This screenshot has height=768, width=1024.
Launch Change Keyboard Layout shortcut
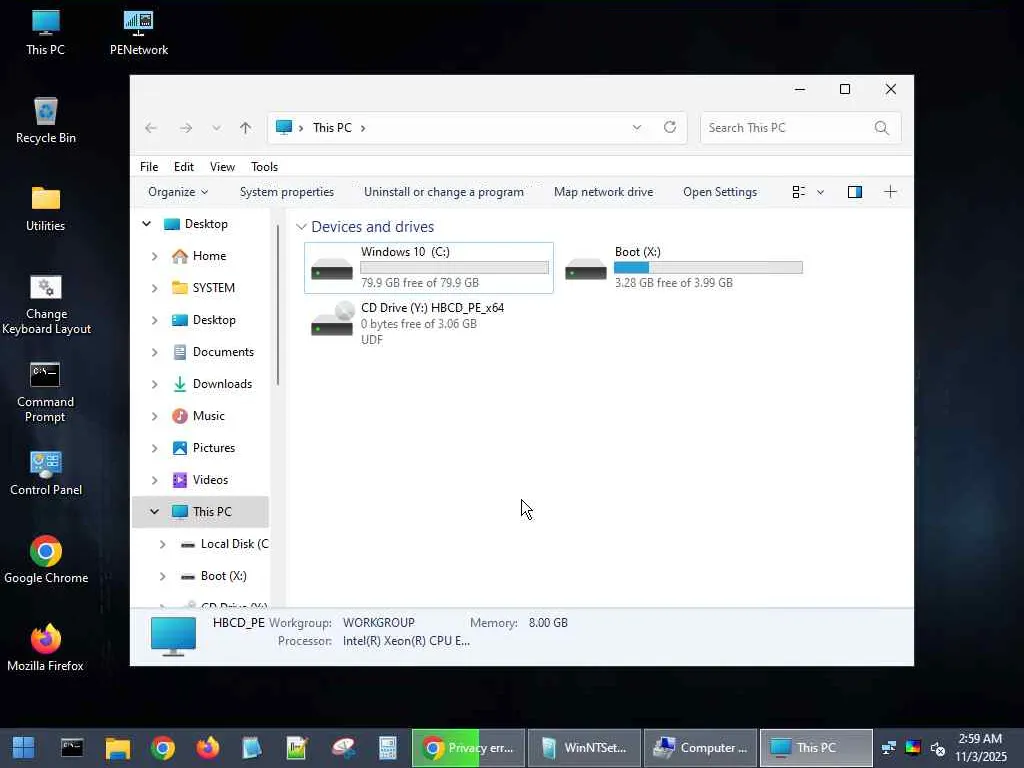click(x=46, y=304)
